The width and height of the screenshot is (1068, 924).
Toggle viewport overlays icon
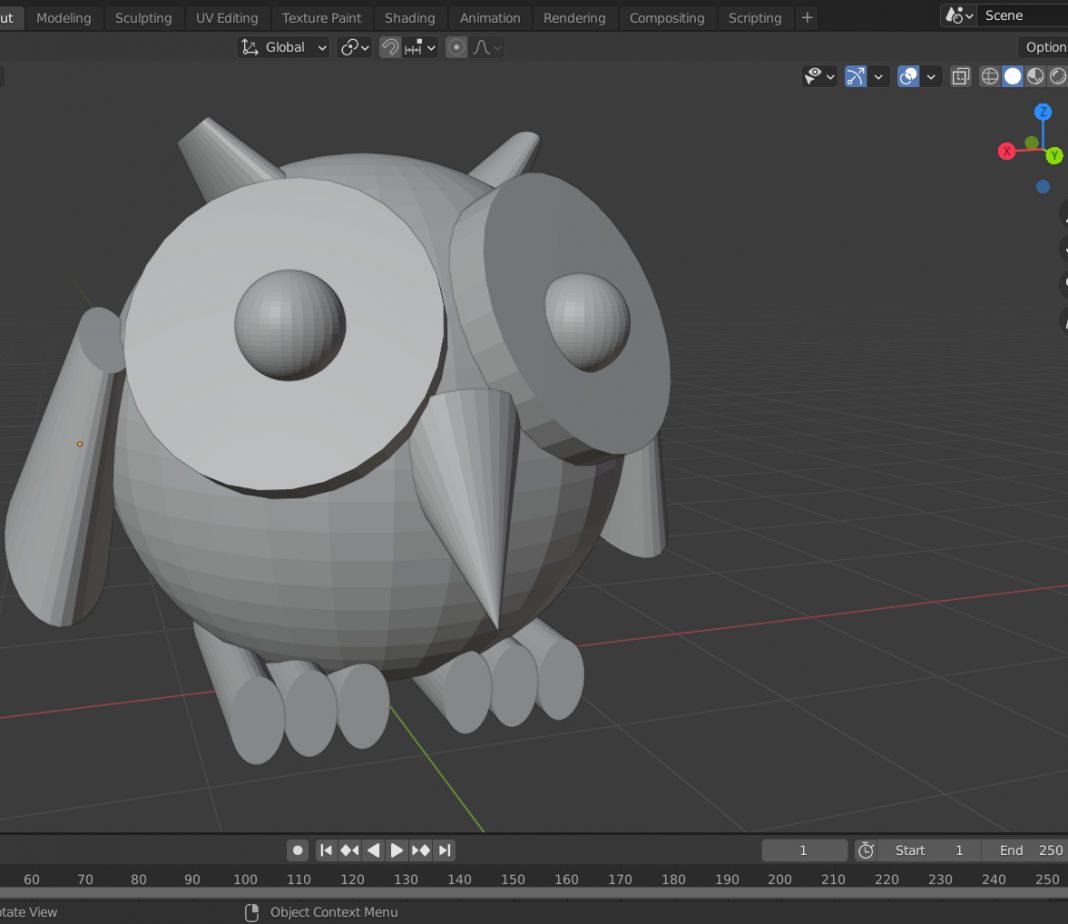[x=908, y=77]
